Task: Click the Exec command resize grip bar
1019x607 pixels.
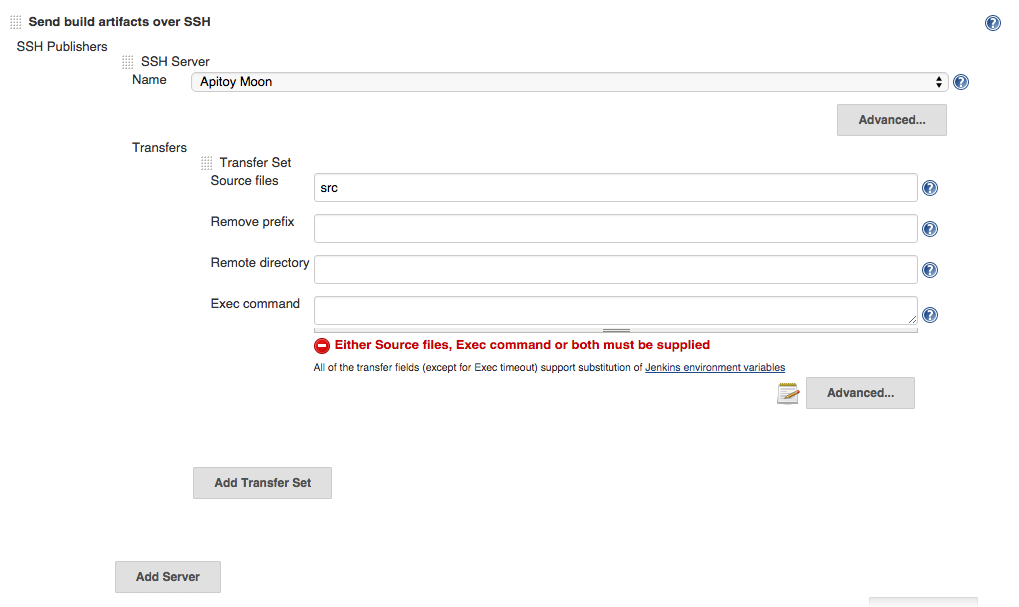Action: tap(615, 330)
